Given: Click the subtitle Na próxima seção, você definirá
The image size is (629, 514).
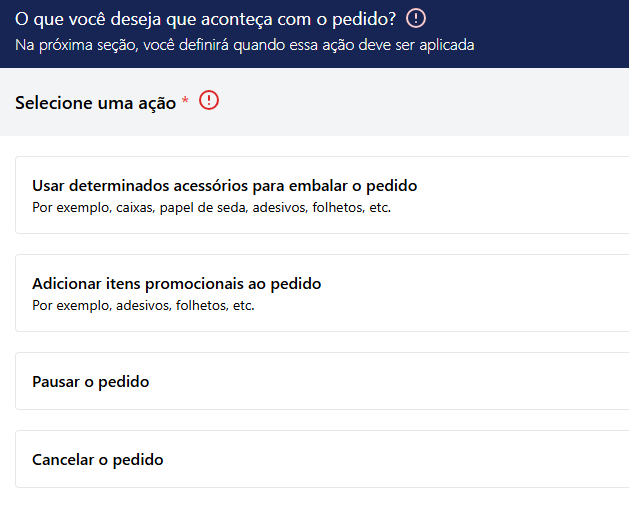Looking at the screenshot, I should click(x=245, y=45).
